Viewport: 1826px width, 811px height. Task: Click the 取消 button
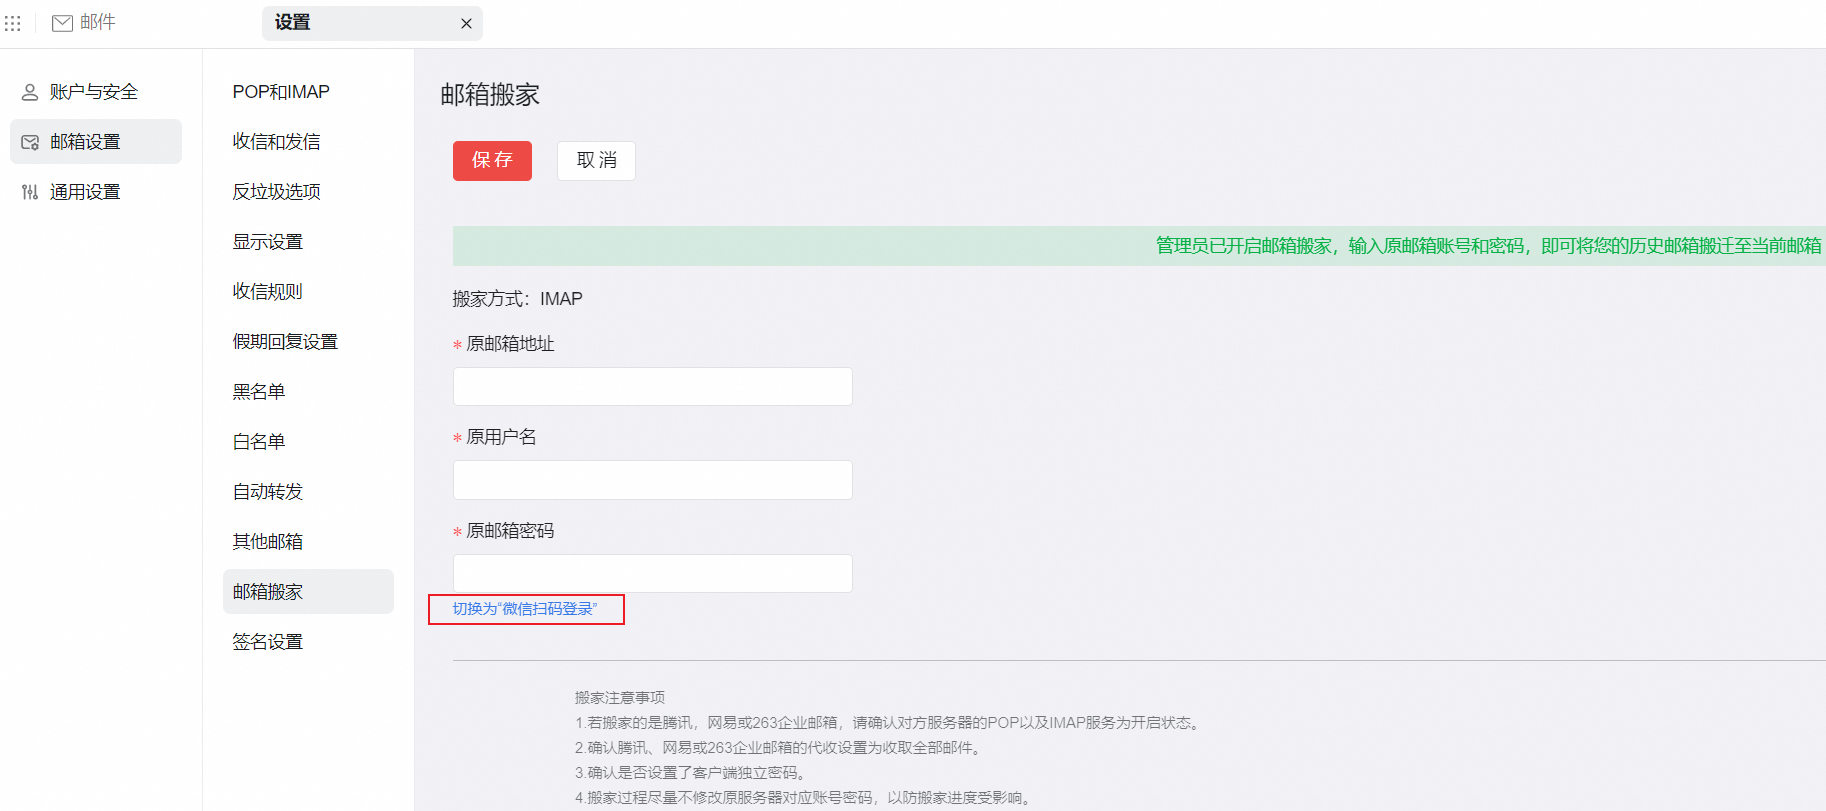tap(596, 161)
